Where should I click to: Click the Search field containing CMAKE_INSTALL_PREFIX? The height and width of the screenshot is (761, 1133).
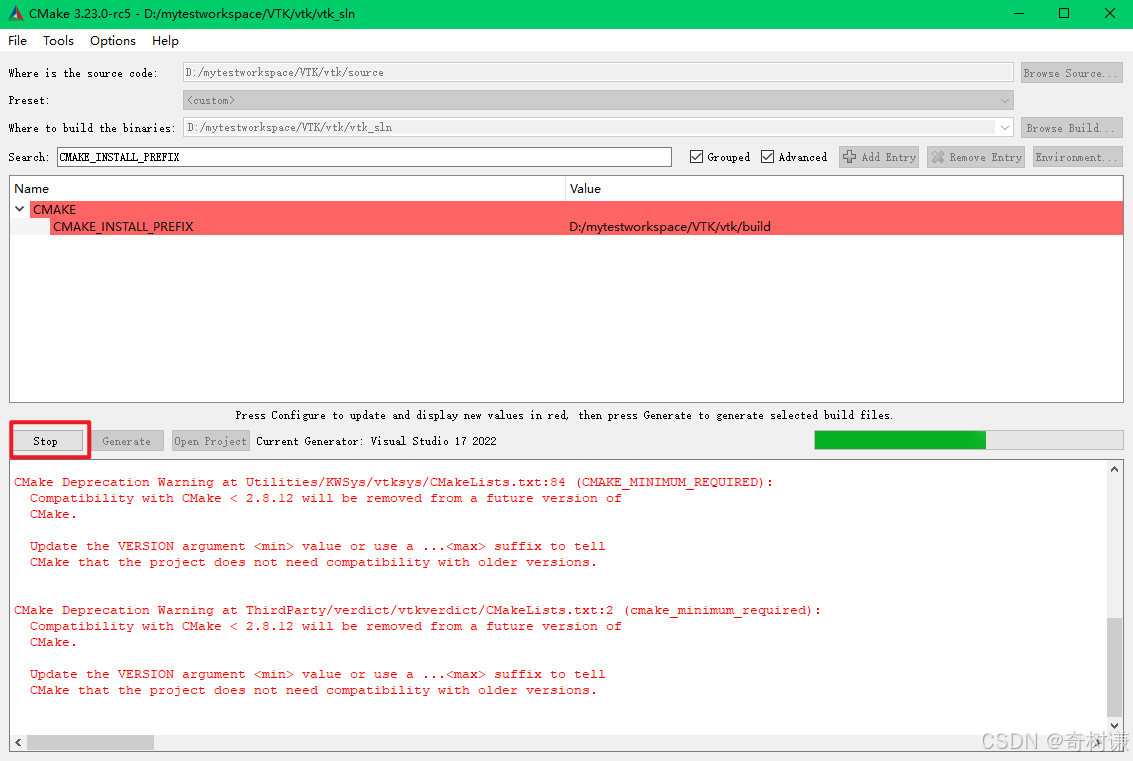point(364,157)
